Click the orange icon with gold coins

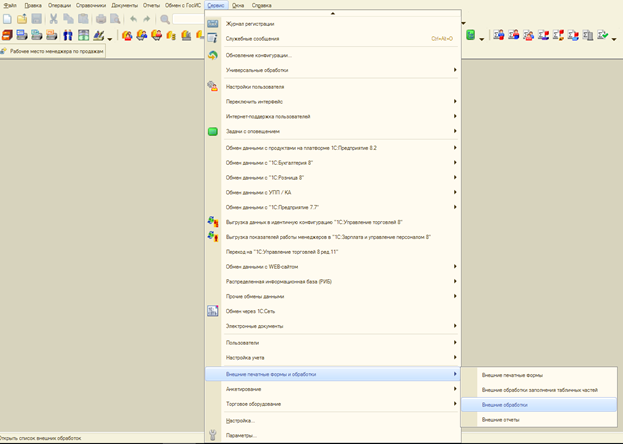[x=171, y=35]
